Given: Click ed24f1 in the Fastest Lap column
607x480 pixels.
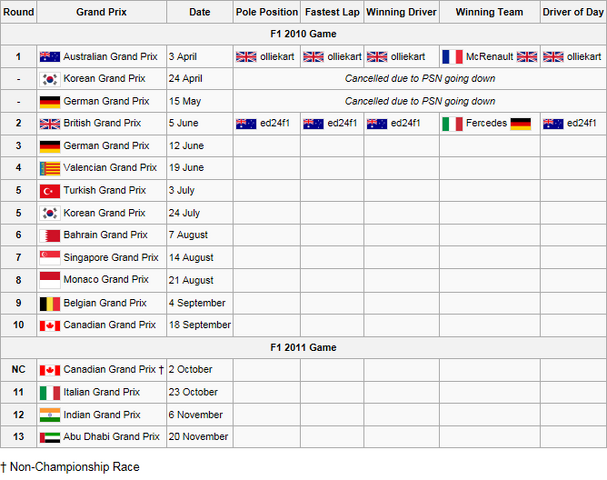Looking at the screenshot, I should pyautogui.click(x=342, y=123).
